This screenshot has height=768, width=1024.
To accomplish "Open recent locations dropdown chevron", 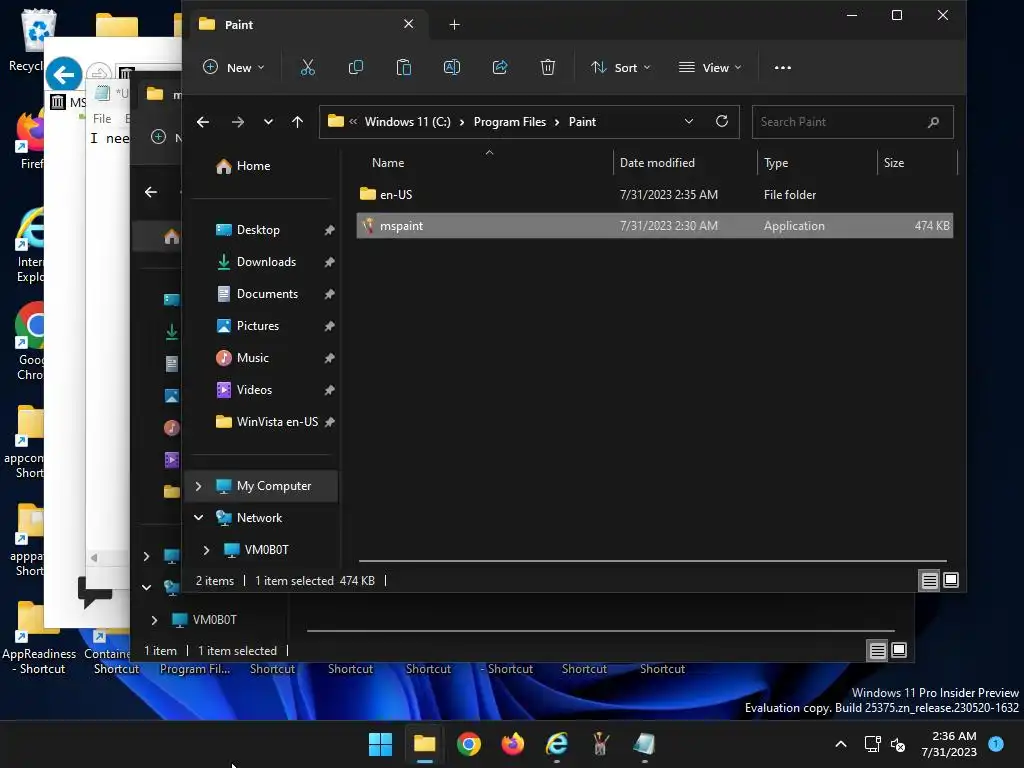I will (x=268, y=122).
